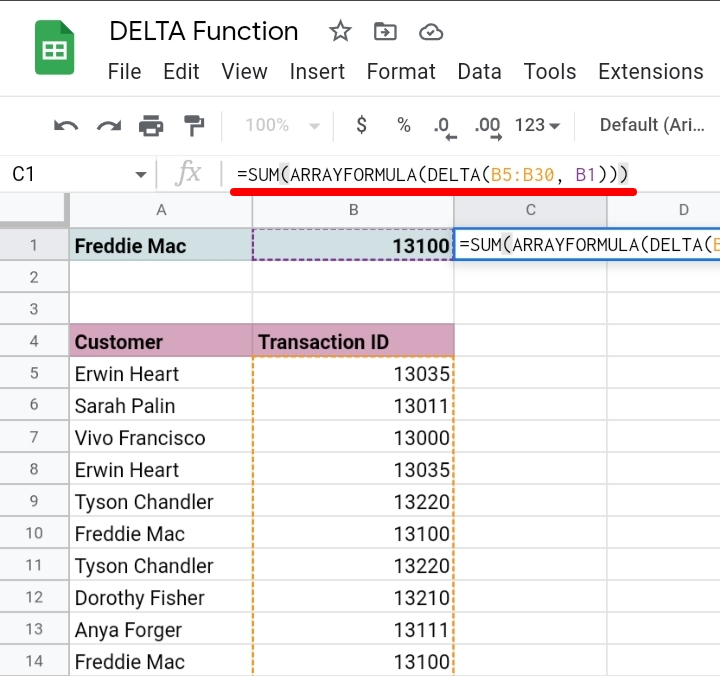This screenshot has height=676, width=720.
Task: Click 'Anya Forger' cell
Action: click(x=161, y=630)
